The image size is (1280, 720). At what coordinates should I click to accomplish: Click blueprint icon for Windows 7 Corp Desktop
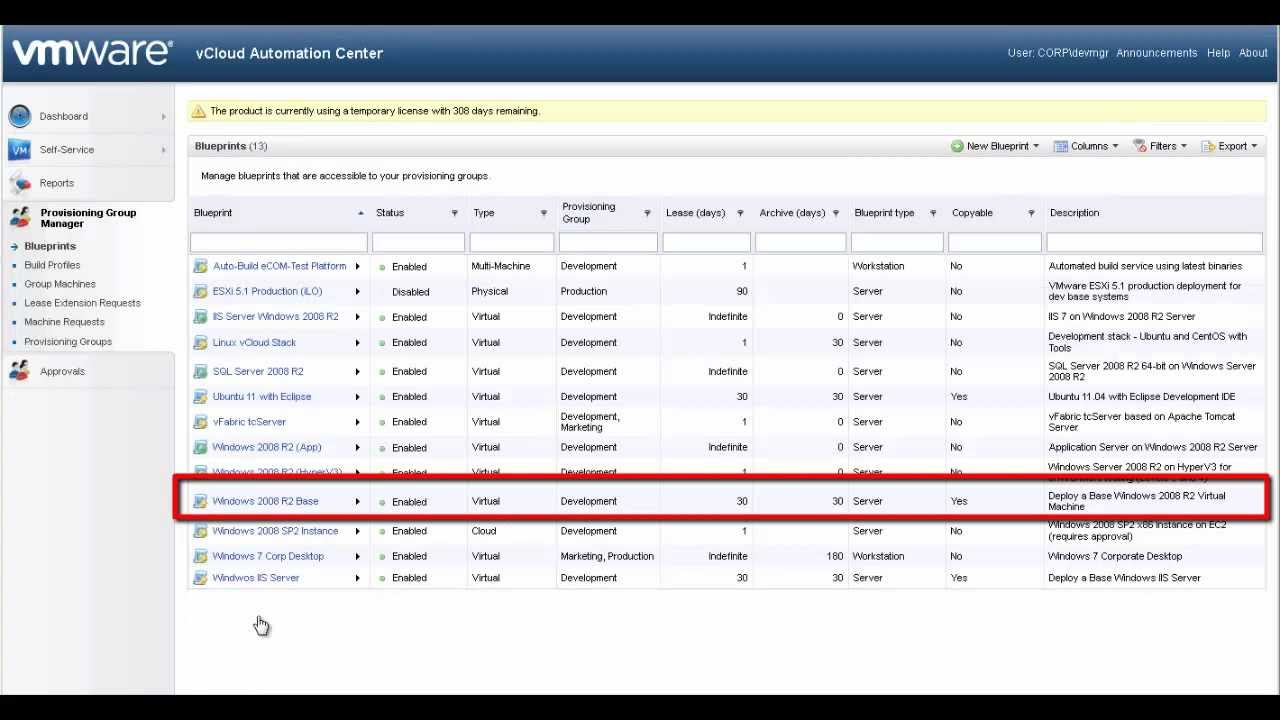tap(201, 556)
